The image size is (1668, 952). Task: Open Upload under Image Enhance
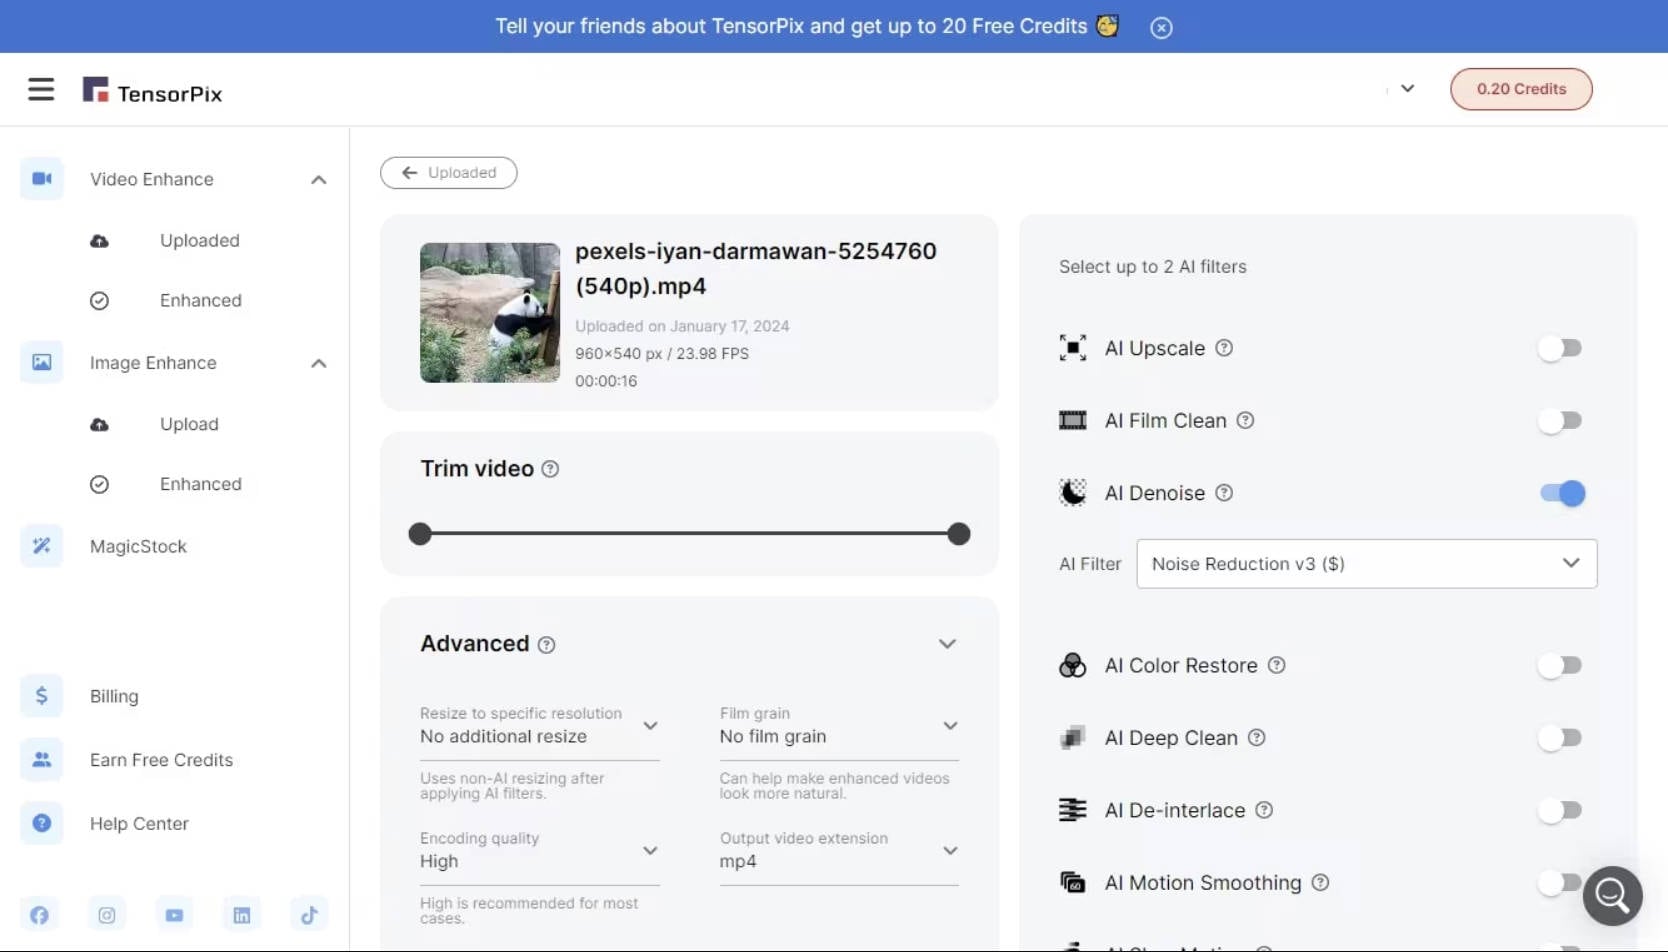(189, 424)
